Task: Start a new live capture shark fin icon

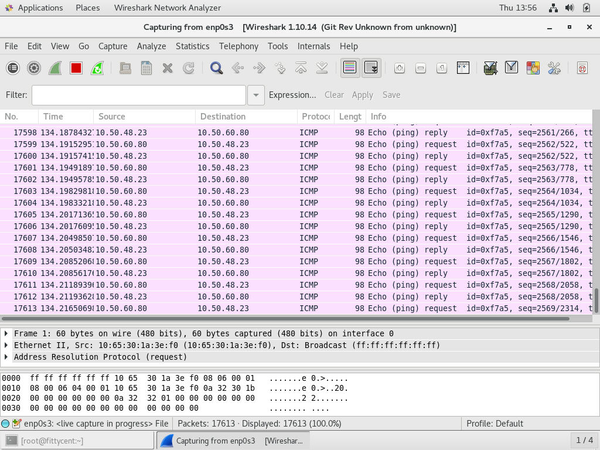Action: coord(55,68)
